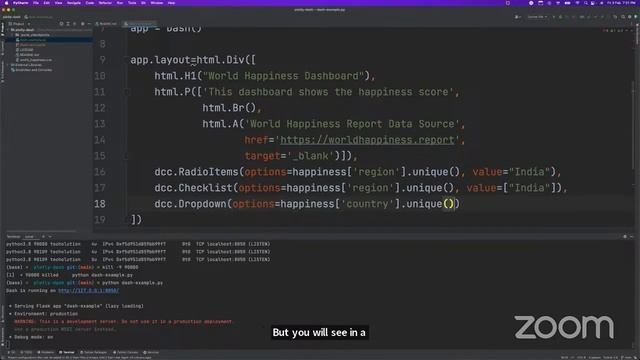This screenshot has height=360, width=640.
Task: Click dcc.Dropdown text on line 18
Action: tap(190, 204)
